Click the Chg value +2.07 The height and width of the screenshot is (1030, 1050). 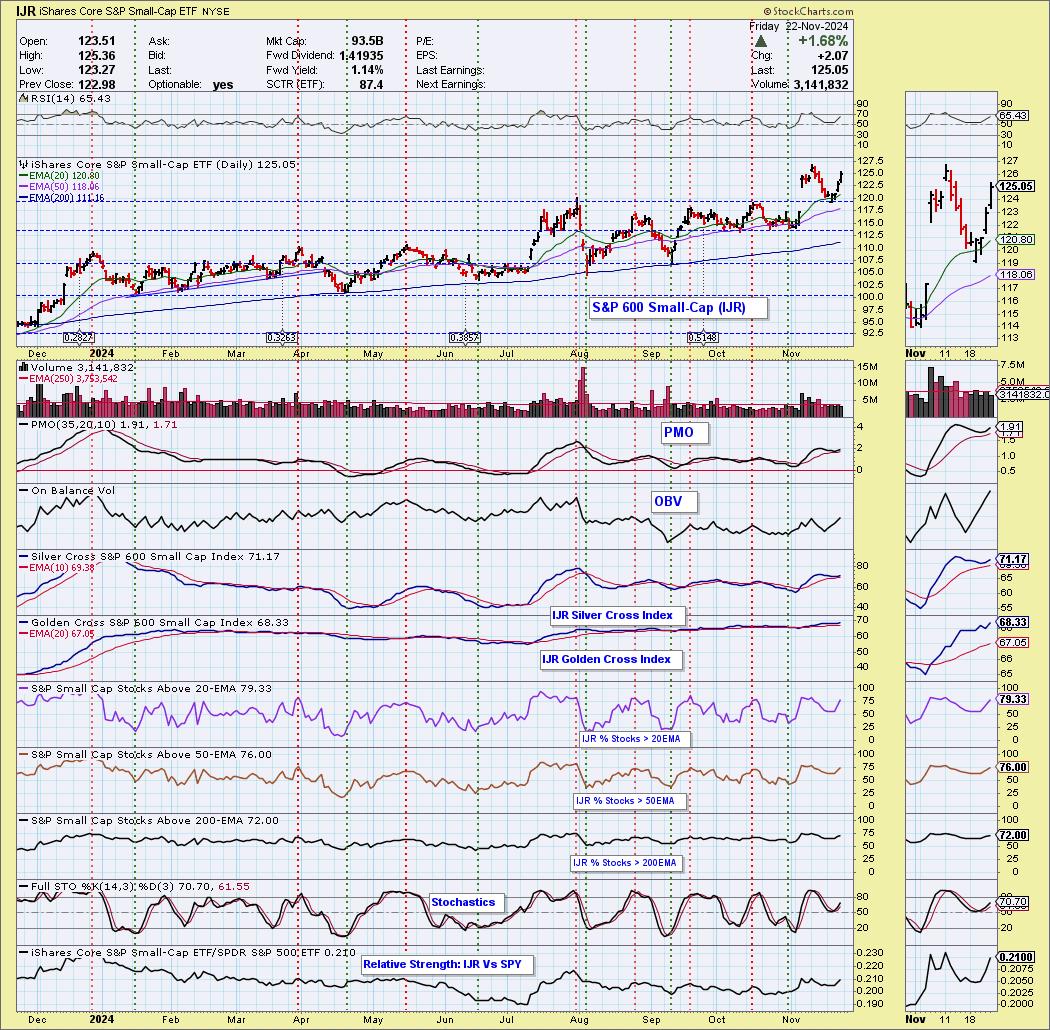834,56
